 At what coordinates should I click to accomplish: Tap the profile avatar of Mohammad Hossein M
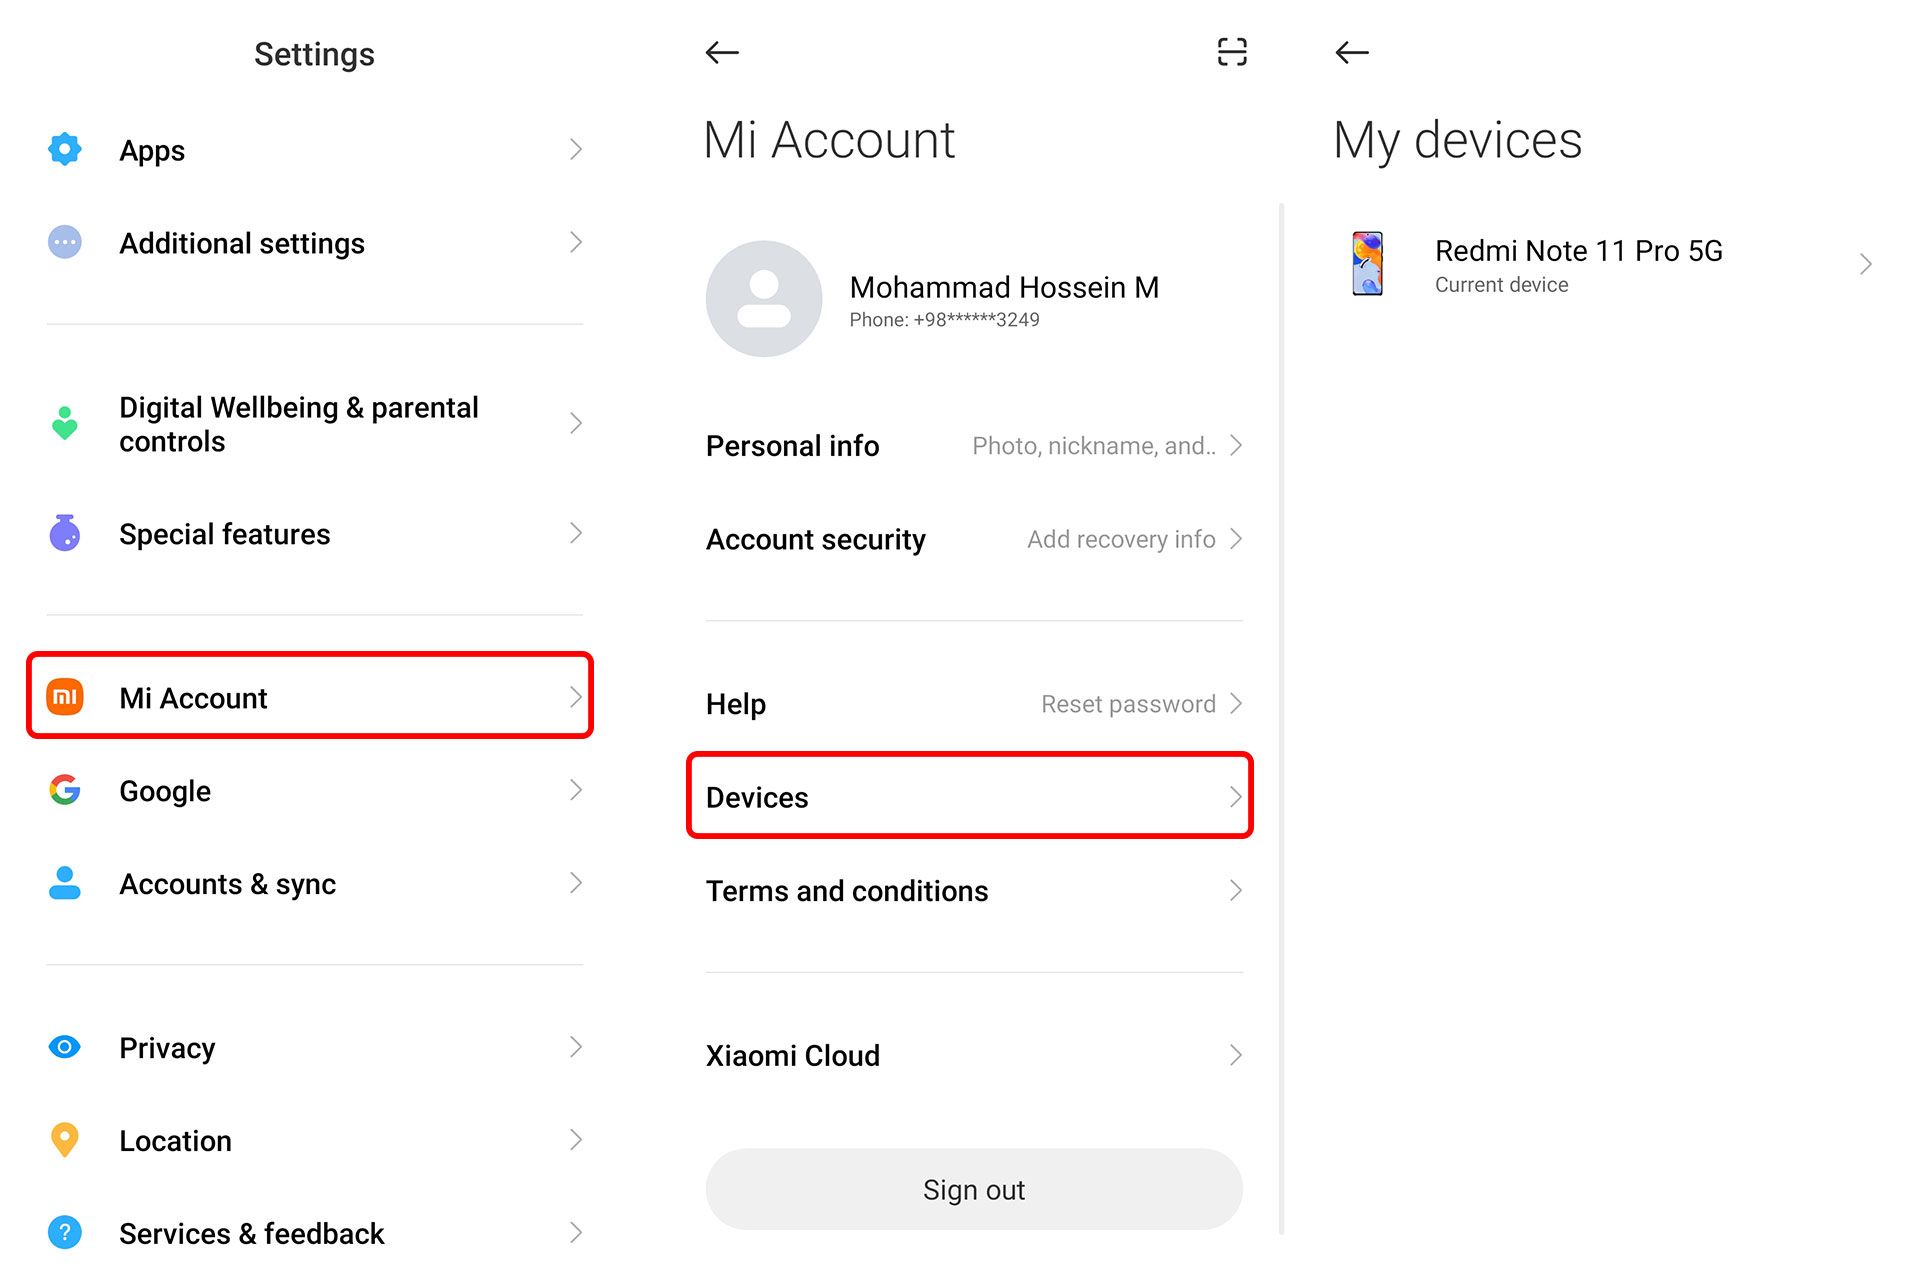pyautogui.click(x=764, y=299)
